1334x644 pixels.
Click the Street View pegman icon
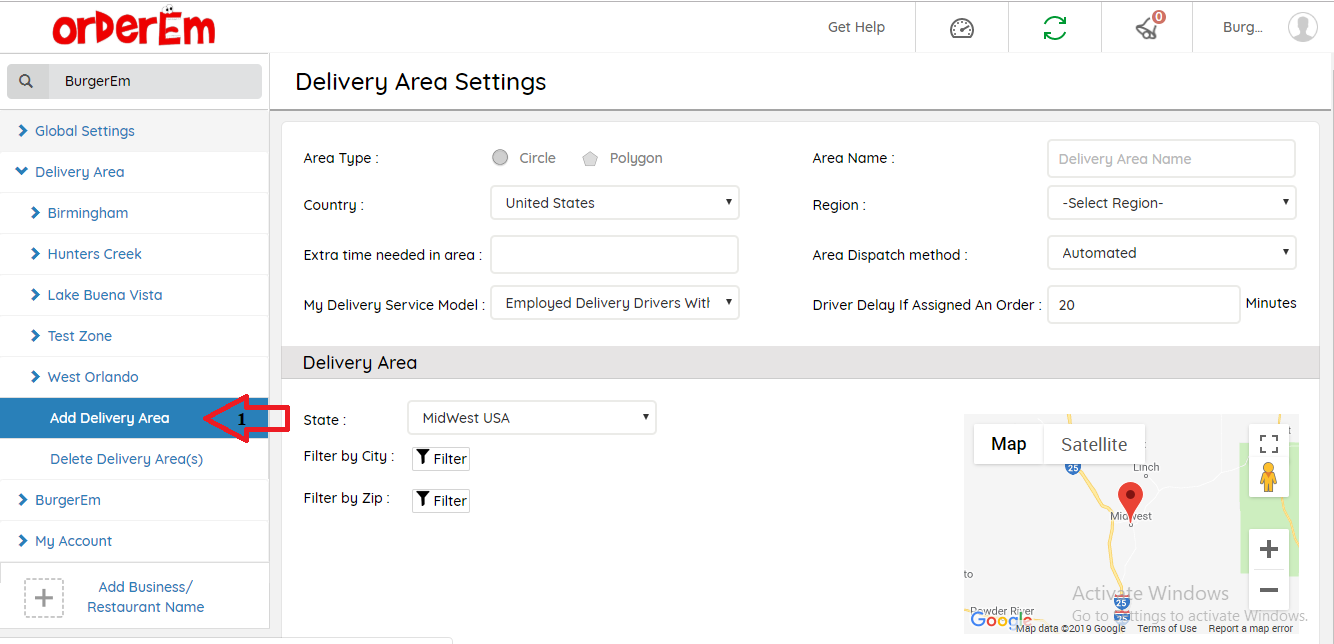(1268, 478)
